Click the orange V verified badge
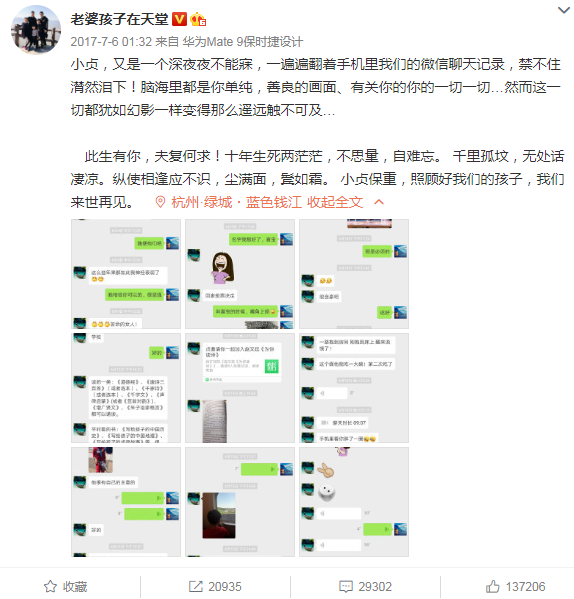Image resolution: width=574 pixels, height=599 pixels. coord(179,19)
